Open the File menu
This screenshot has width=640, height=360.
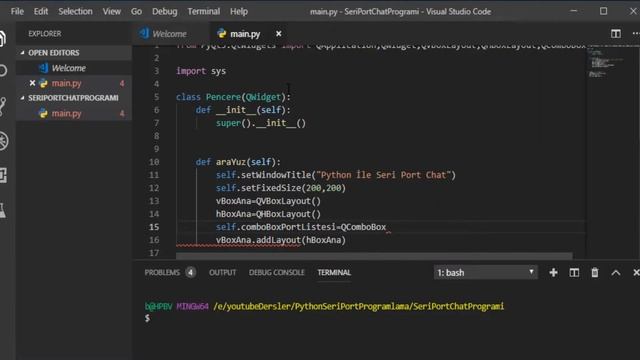click(17, 11)
